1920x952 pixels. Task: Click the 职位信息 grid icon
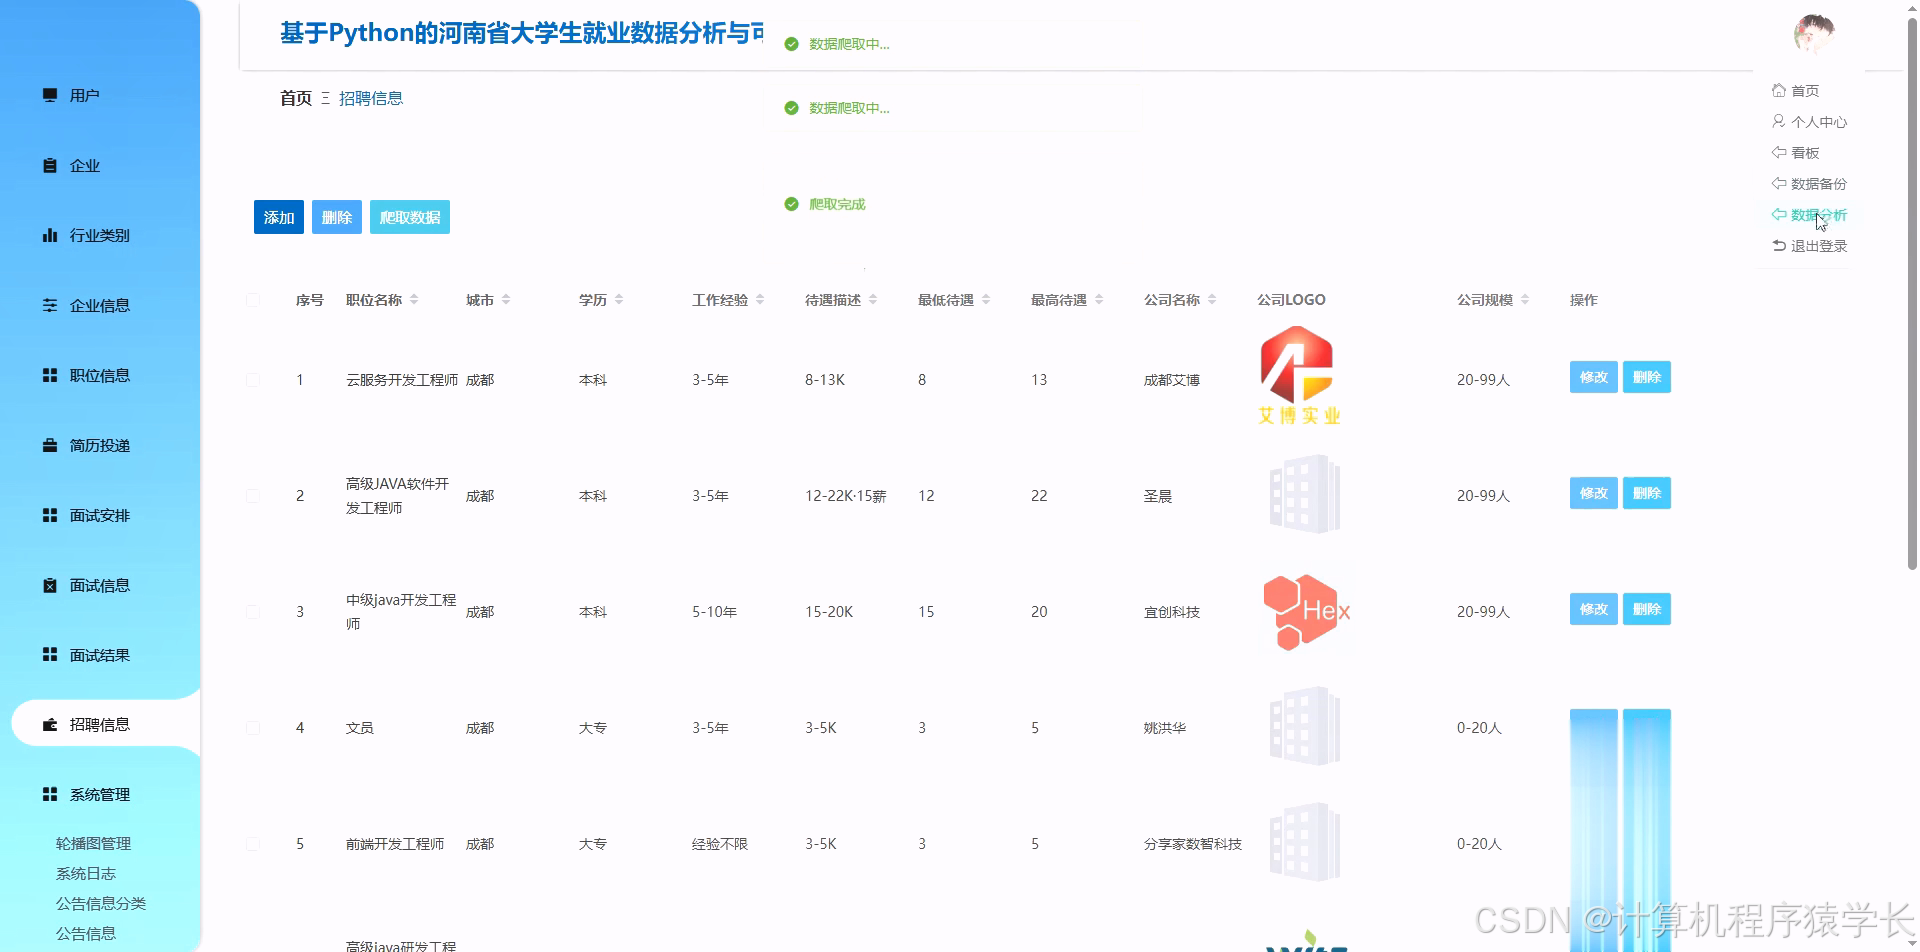pyautogui.click(x=52, y=375)
